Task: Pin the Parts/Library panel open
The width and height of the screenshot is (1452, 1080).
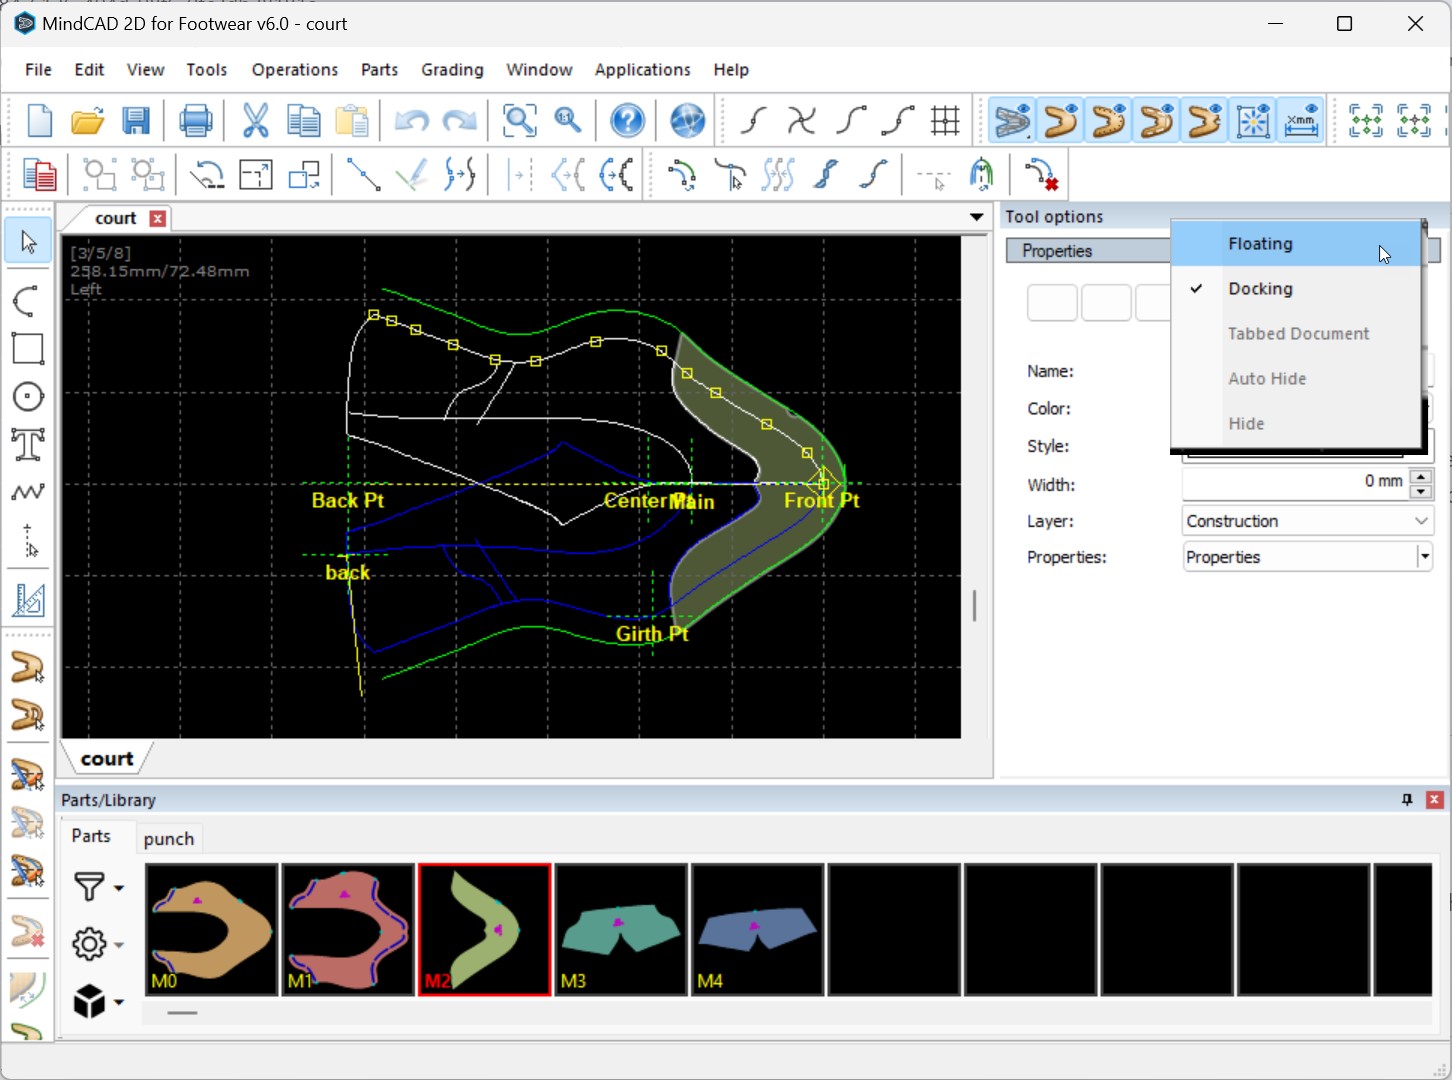Action: click(1407, 799)
